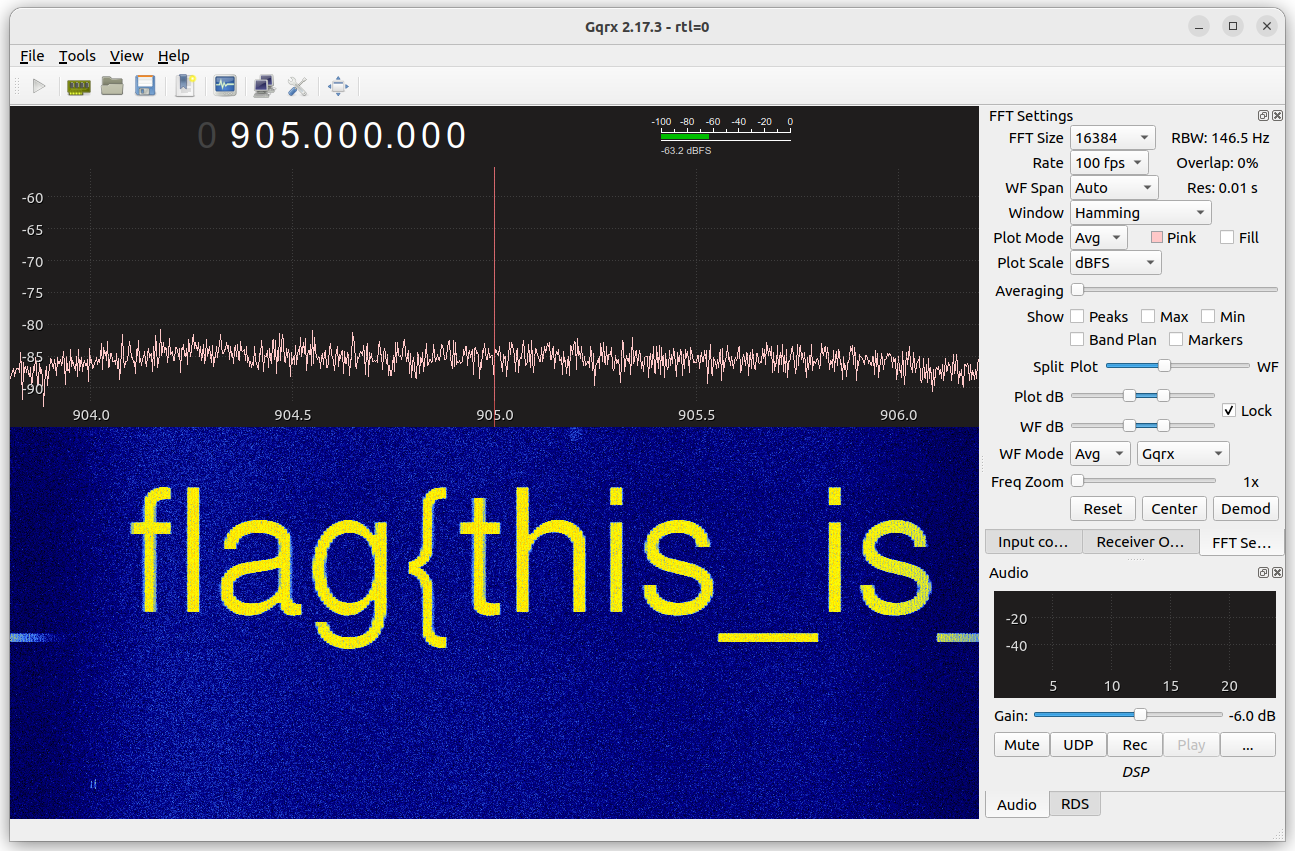Load settings using the folder icon
The width and height of the screenshot is (1295, 851).
coord(113,86)
